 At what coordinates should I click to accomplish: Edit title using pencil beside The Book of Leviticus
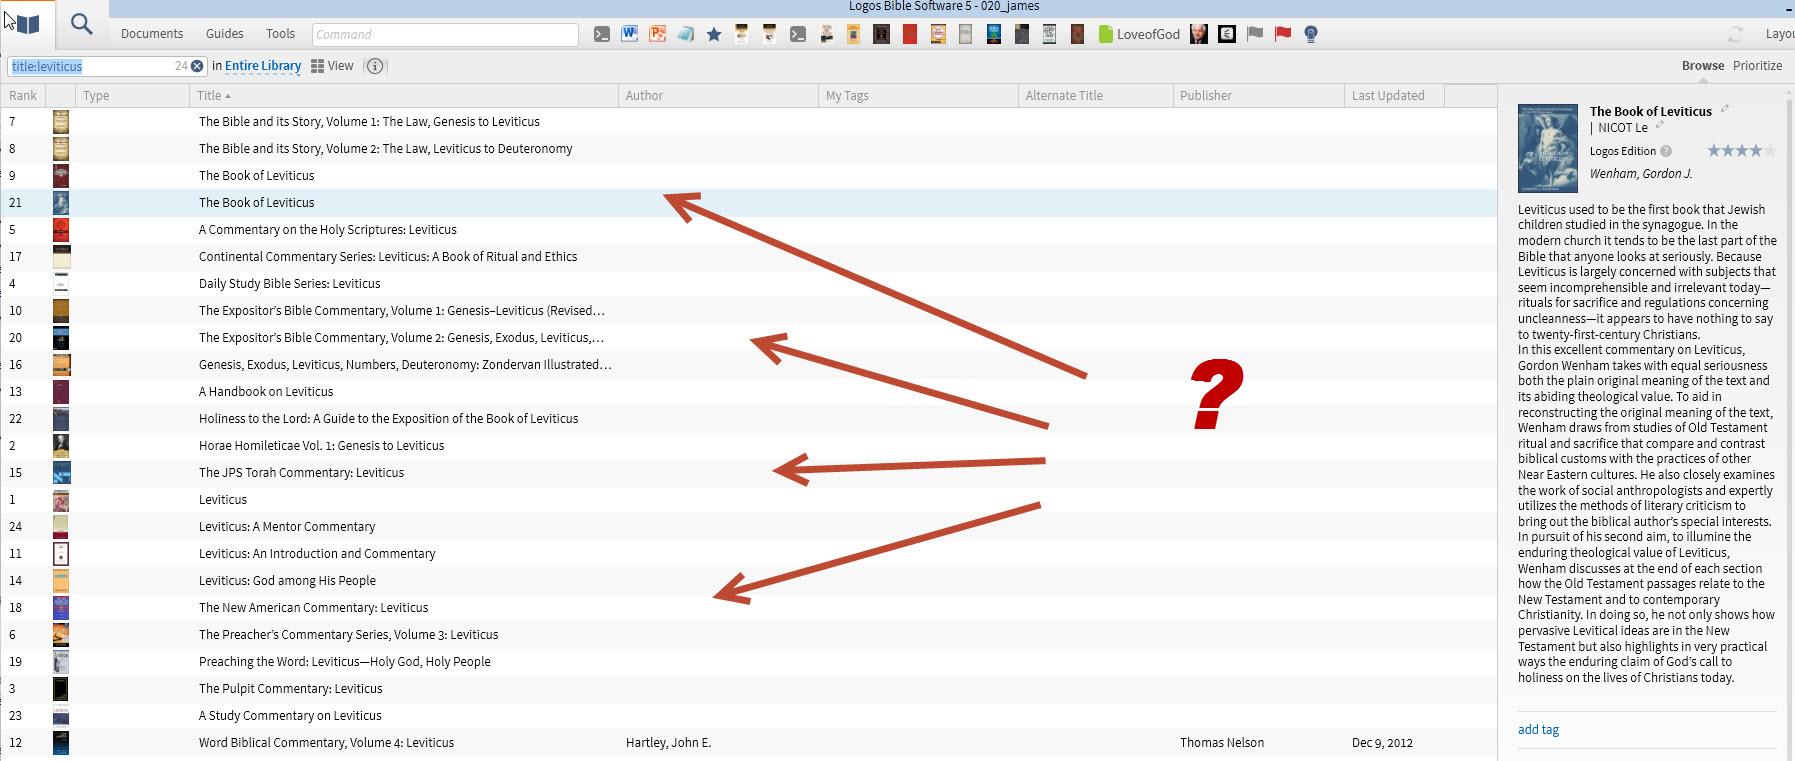click(1724, 109)
